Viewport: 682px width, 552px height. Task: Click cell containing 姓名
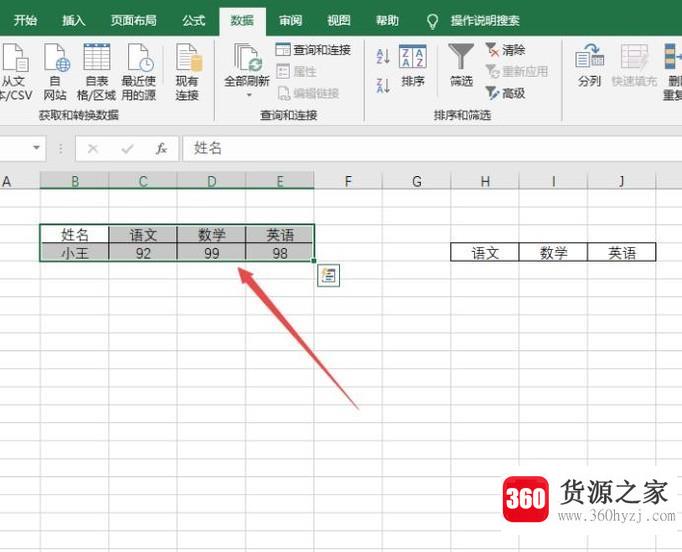[74, 234]
